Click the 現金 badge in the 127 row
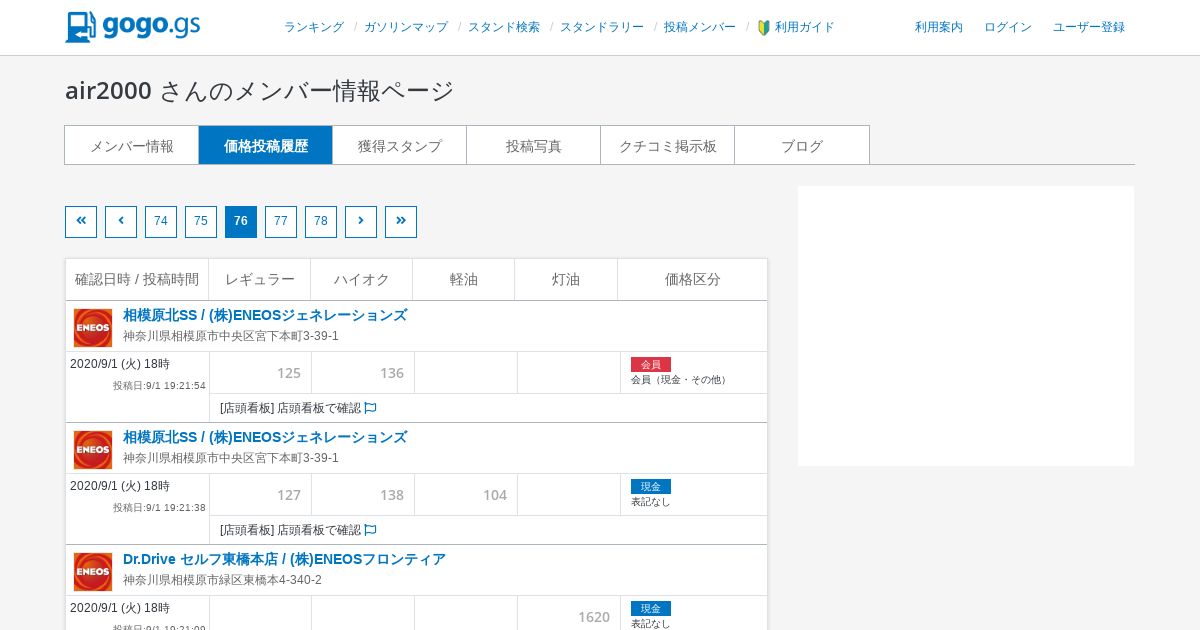 tap(651, 487)
